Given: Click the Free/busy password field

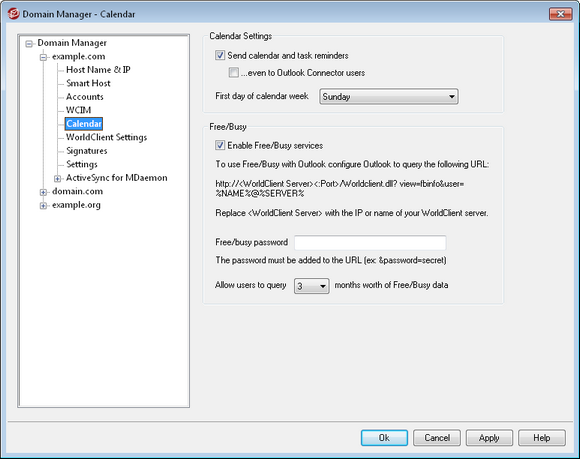Looking at the screenshot, I should 370,243.
